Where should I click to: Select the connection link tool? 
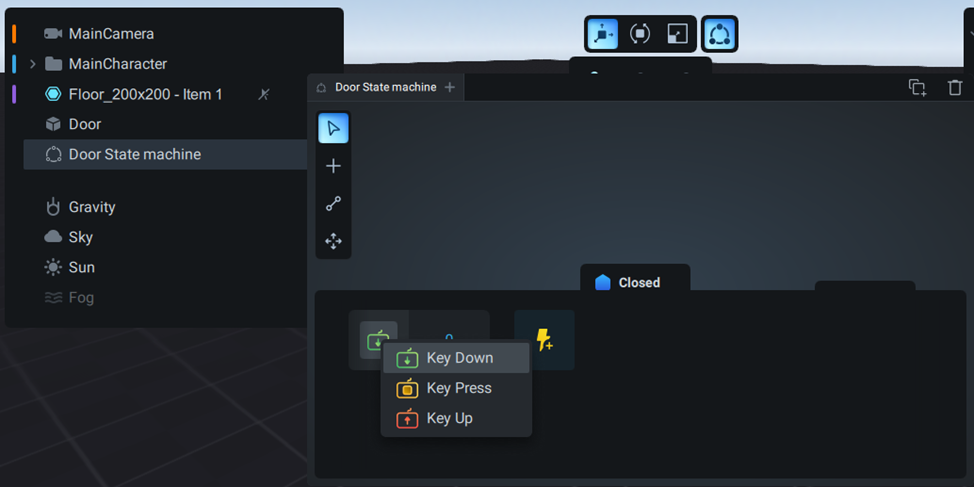(333, 204)
